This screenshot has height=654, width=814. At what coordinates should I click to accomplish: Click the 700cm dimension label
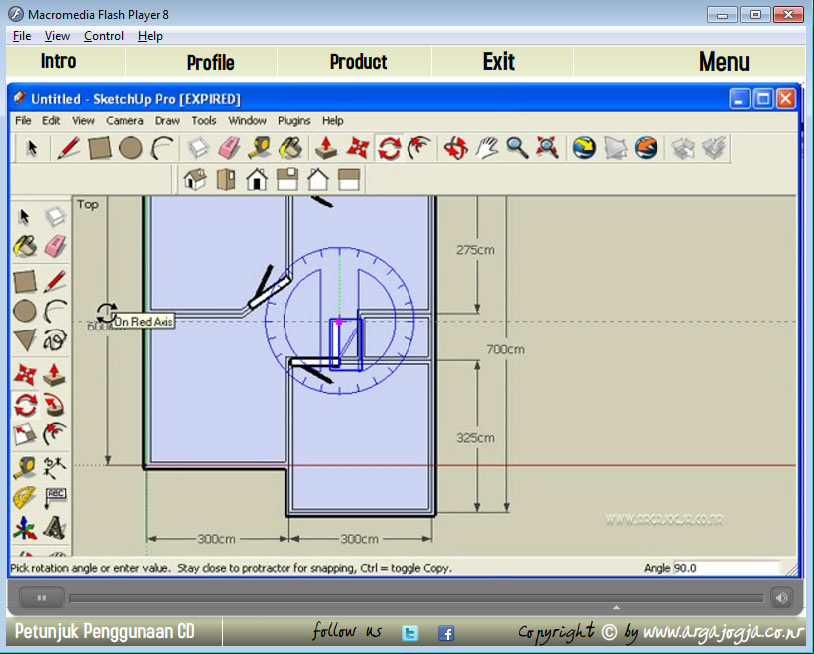[x=505, y=349]
